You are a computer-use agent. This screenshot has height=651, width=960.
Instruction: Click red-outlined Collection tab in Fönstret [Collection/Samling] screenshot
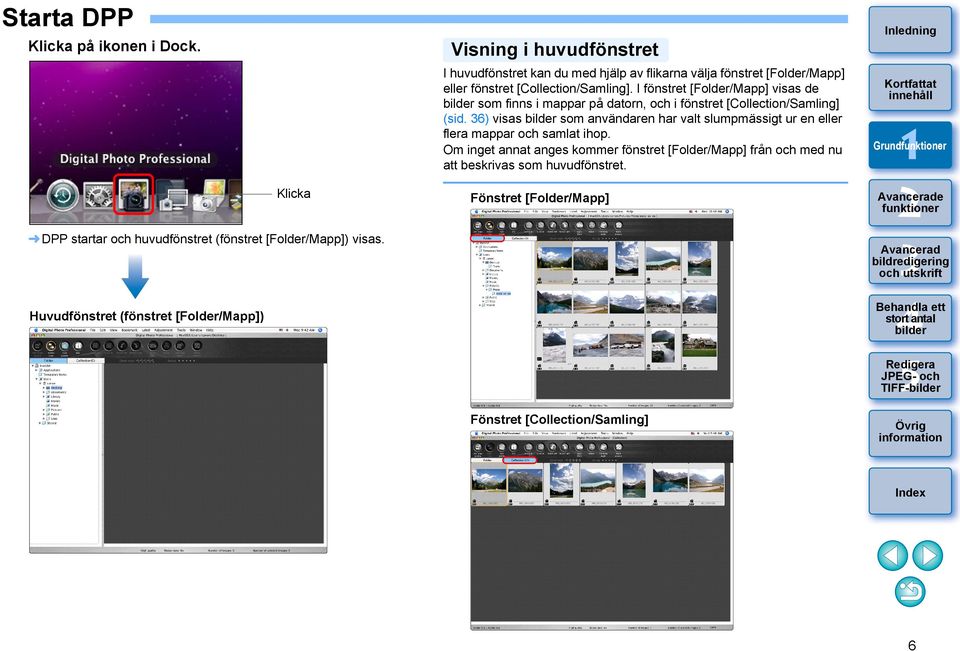pos(520,460)
